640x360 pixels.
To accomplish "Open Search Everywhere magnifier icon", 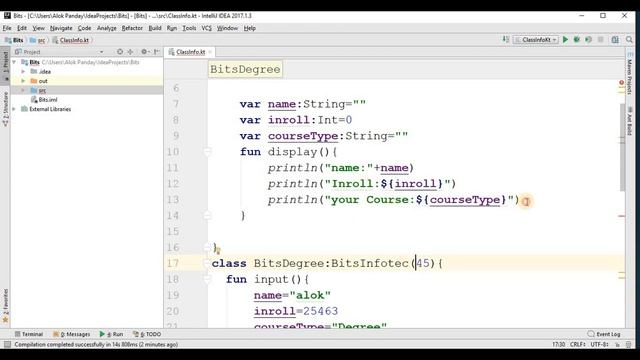I will click(629, 40).
